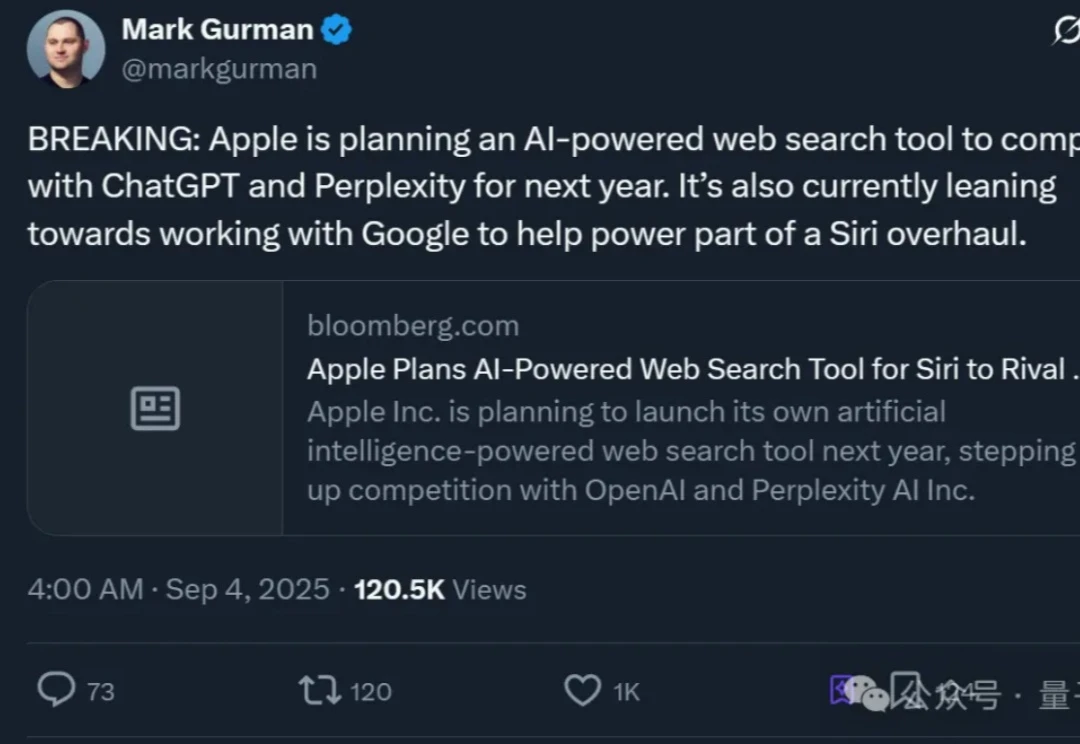
Task: Click the Mark Gurman display name
Action: coord(217,30)
